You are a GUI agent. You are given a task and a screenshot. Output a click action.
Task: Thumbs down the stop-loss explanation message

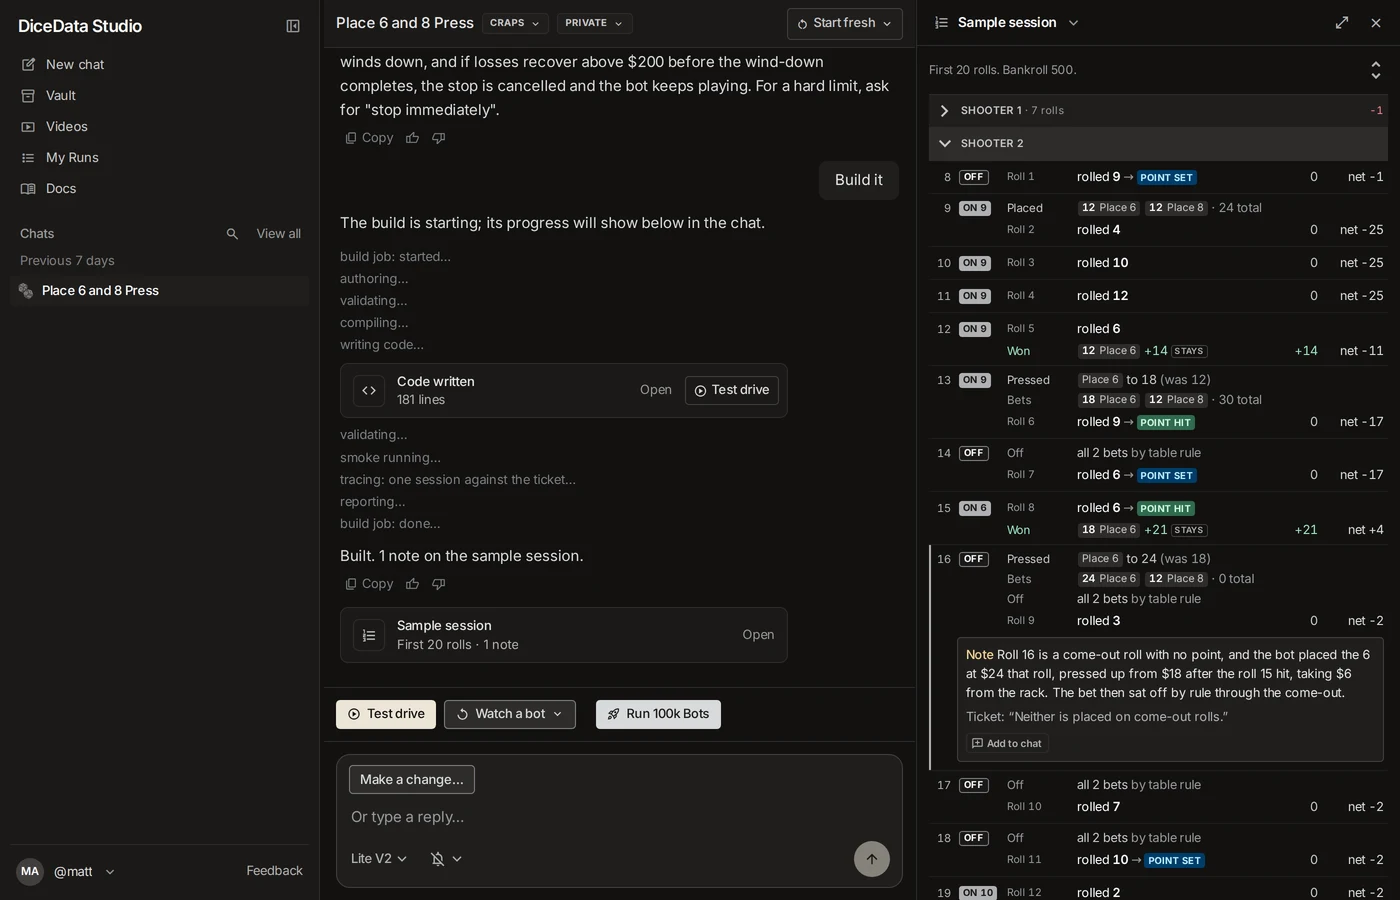438,138
